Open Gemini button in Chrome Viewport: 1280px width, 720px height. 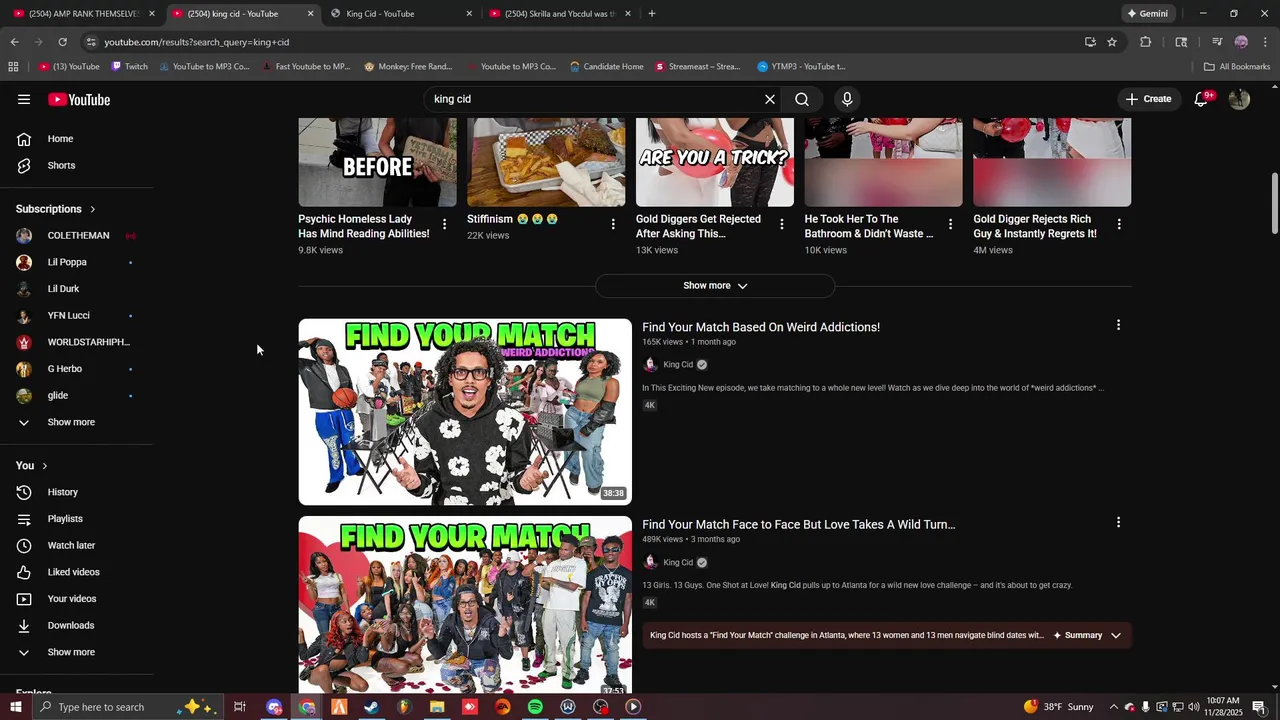click(1147, 14)
